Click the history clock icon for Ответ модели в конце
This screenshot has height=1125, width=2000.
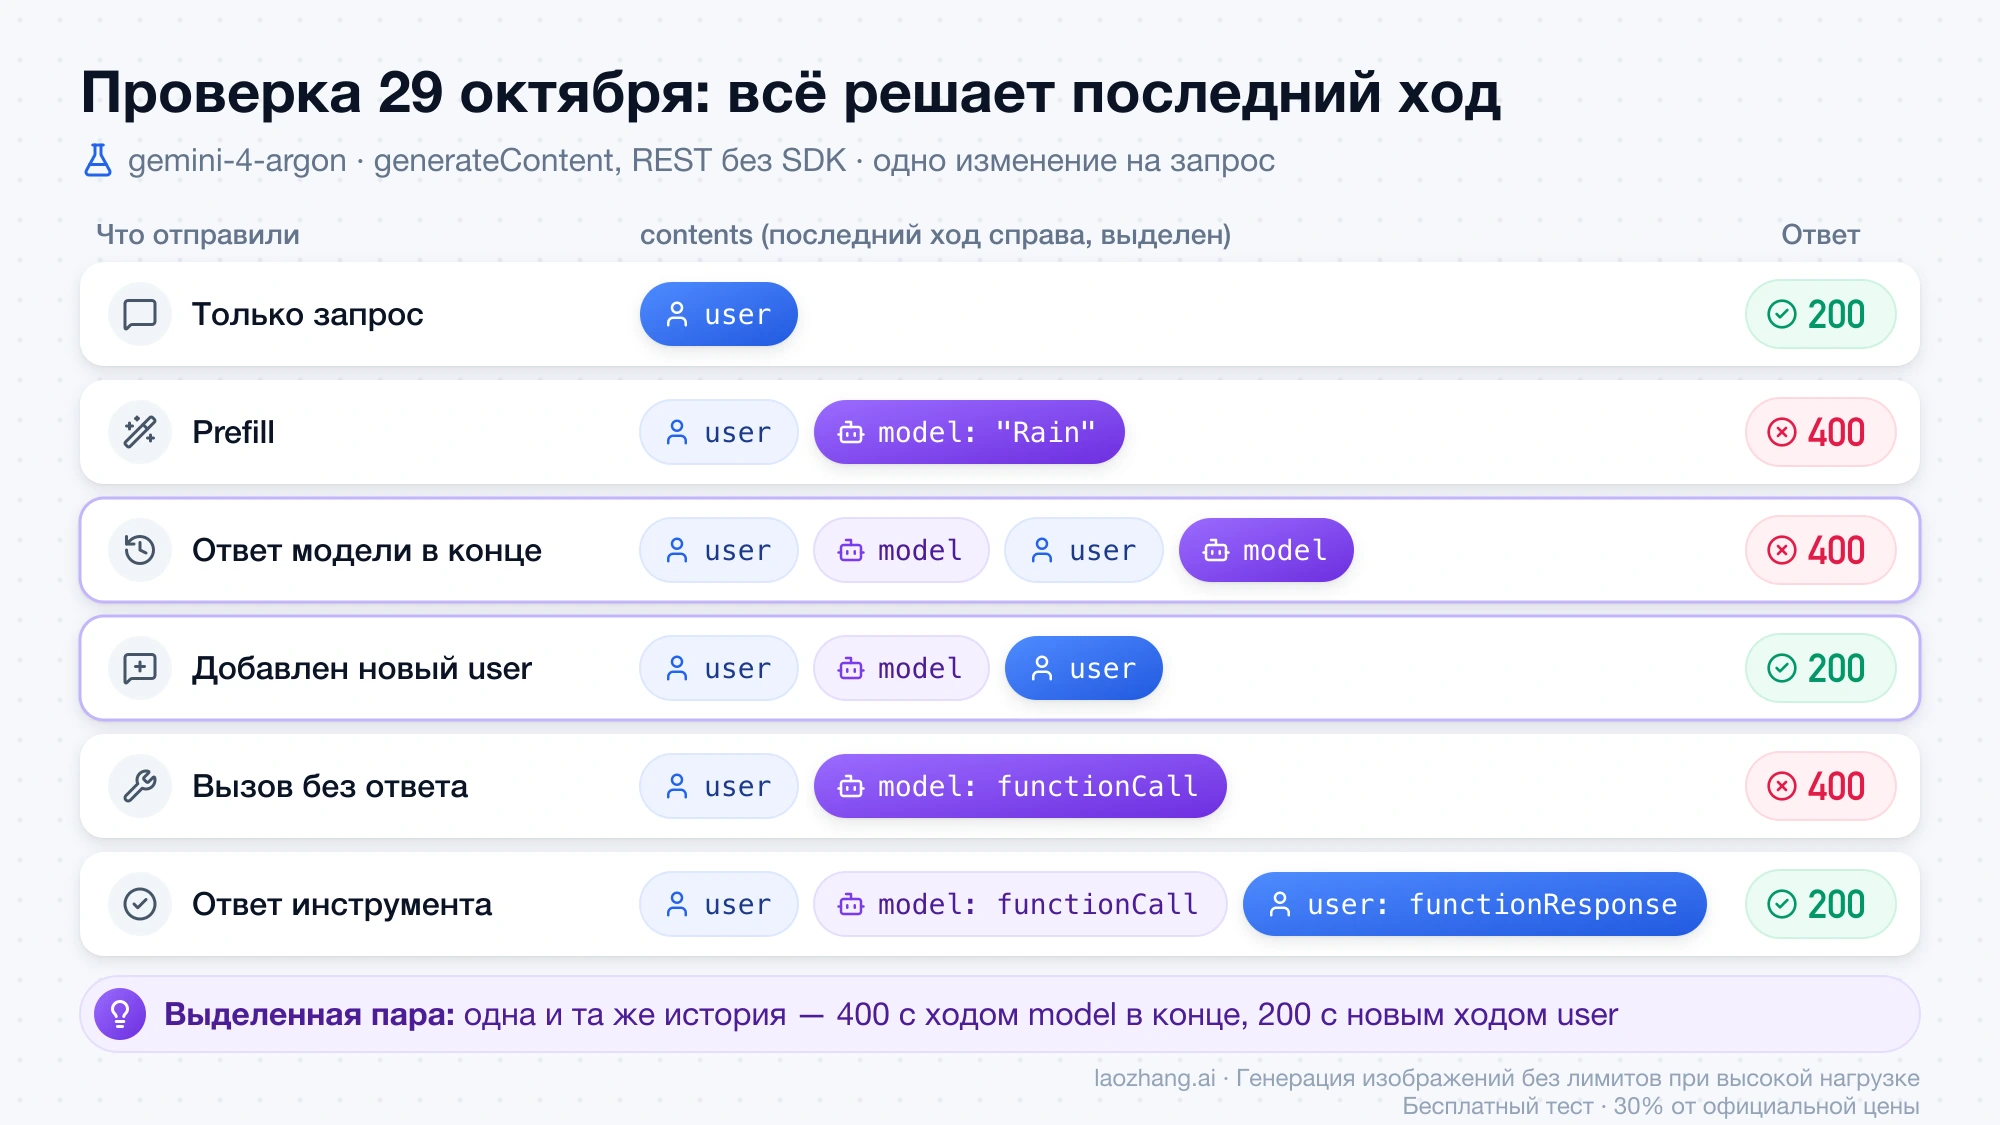[x=140, y=550]
